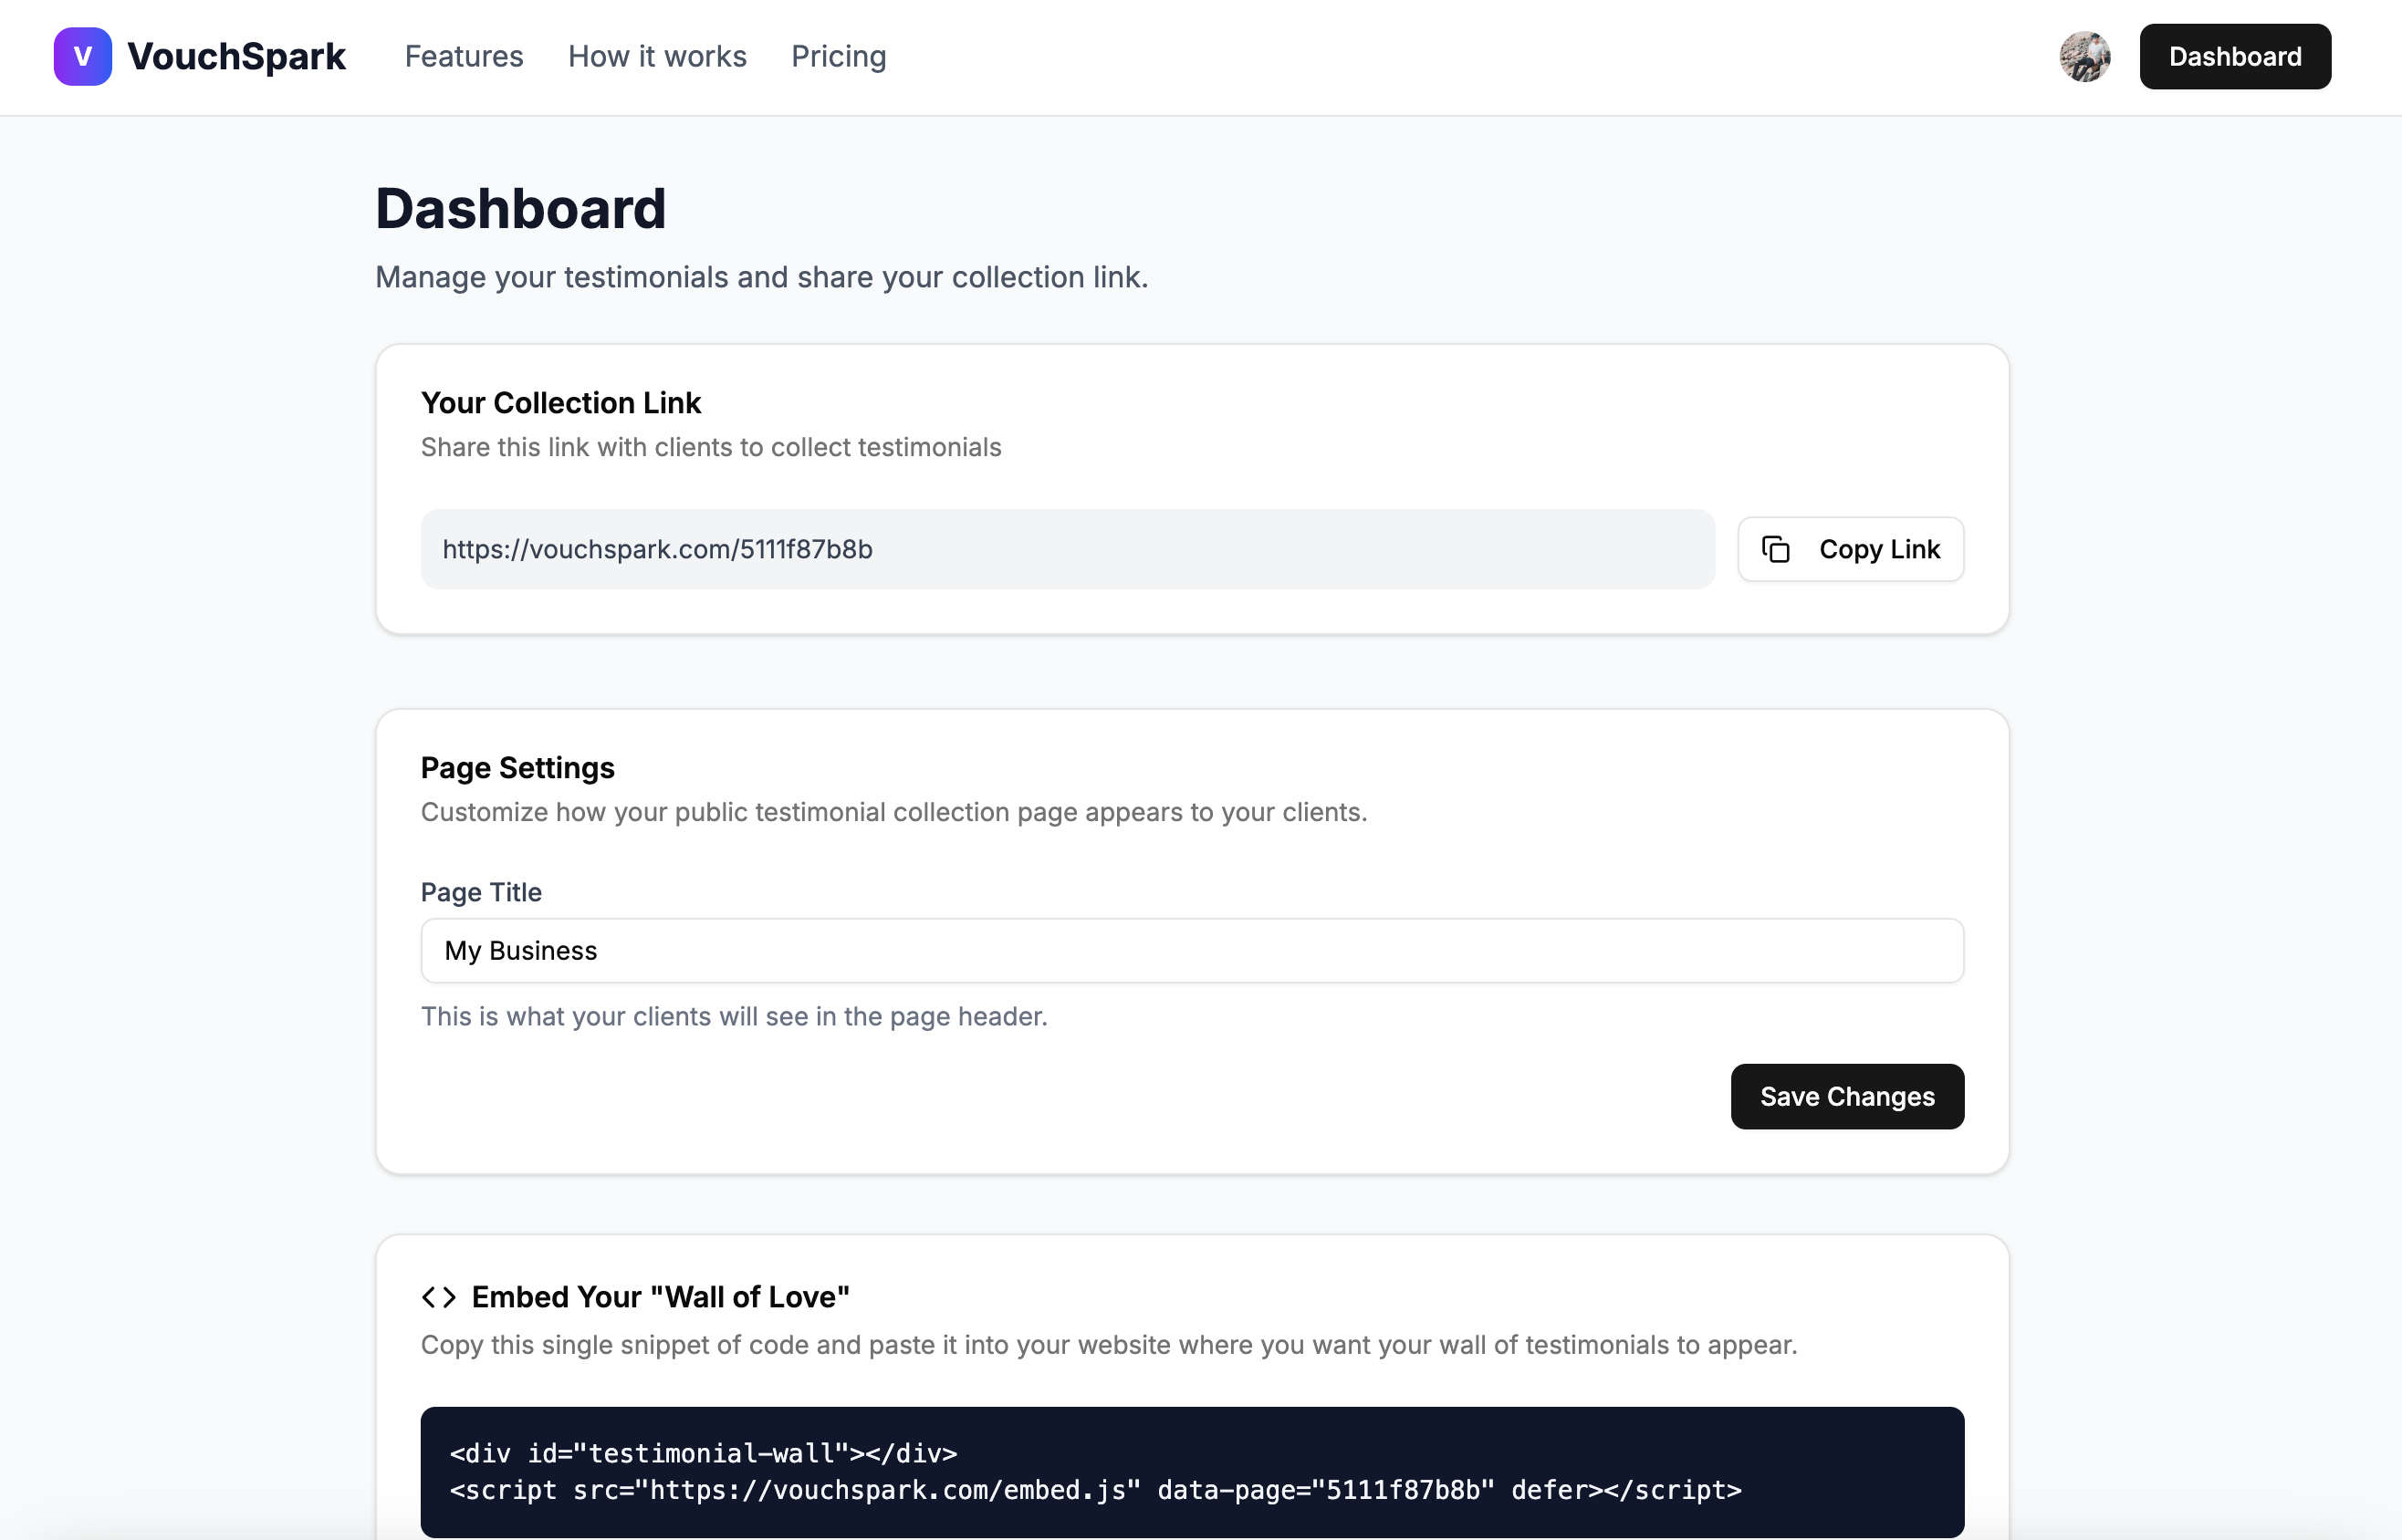This screenshot has height=1540, width=2402.
Task: Open the Dashboard button in header
Action: pos(2234,56)
